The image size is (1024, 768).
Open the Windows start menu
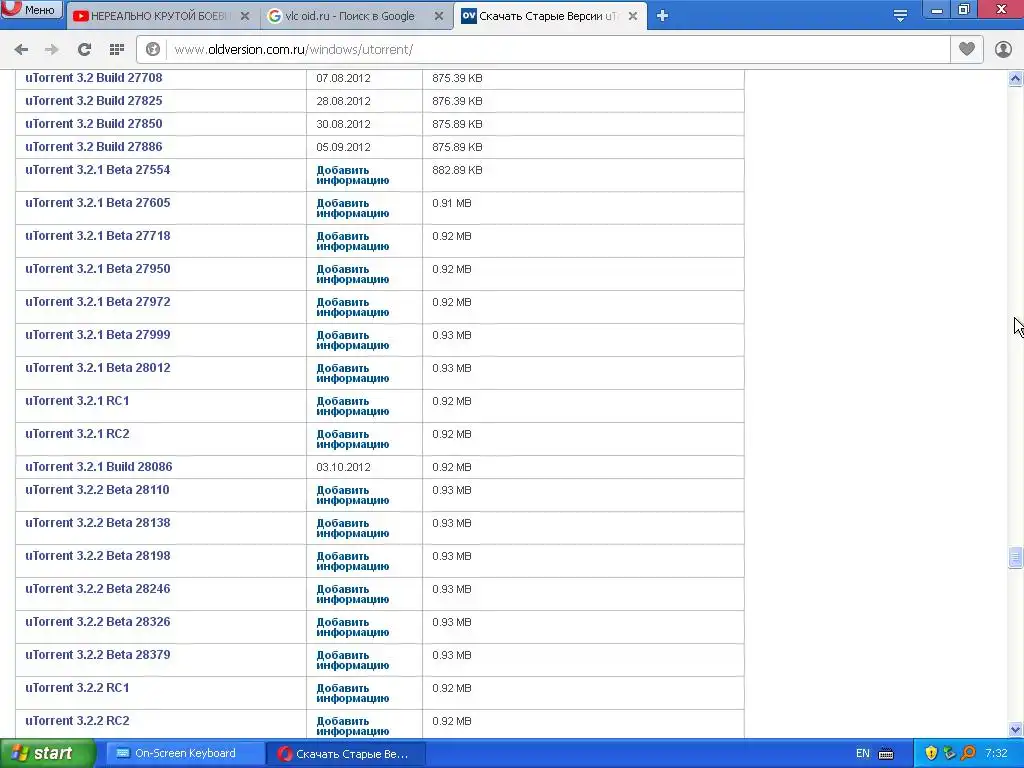tap(47, 753)
